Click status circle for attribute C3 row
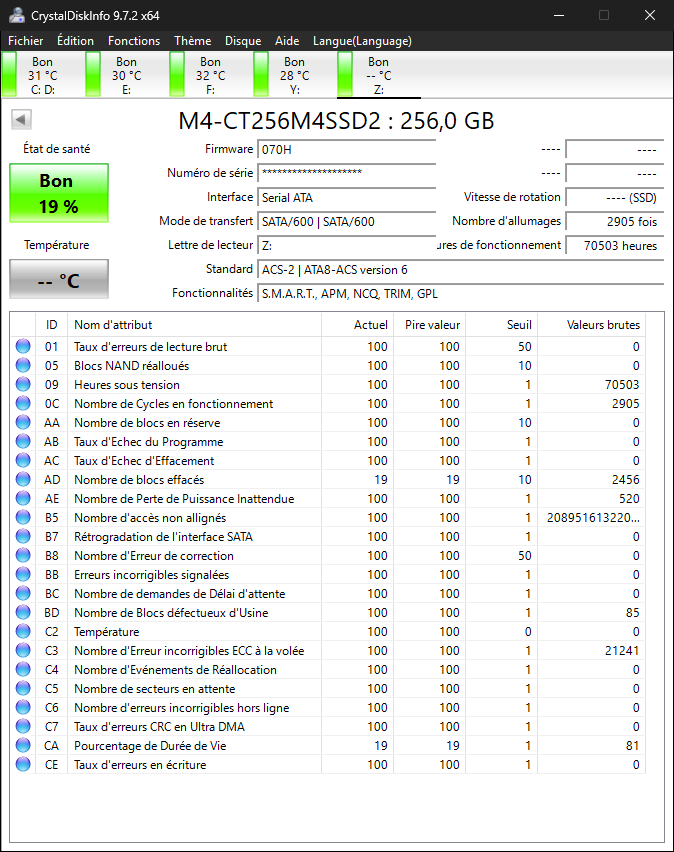This screenshot has width=674, height=852. 23,650
